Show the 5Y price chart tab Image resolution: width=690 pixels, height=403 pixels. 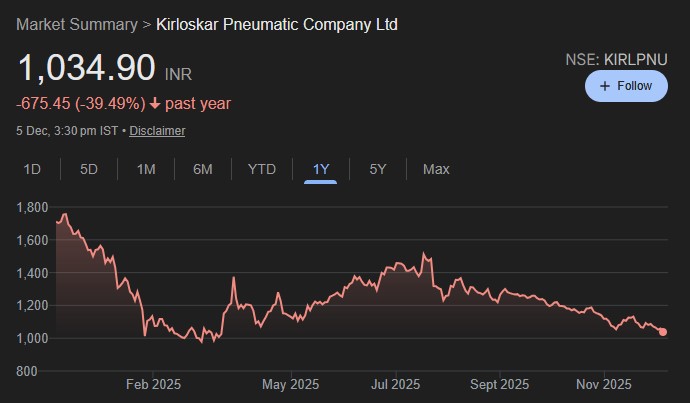coord(377,169)
